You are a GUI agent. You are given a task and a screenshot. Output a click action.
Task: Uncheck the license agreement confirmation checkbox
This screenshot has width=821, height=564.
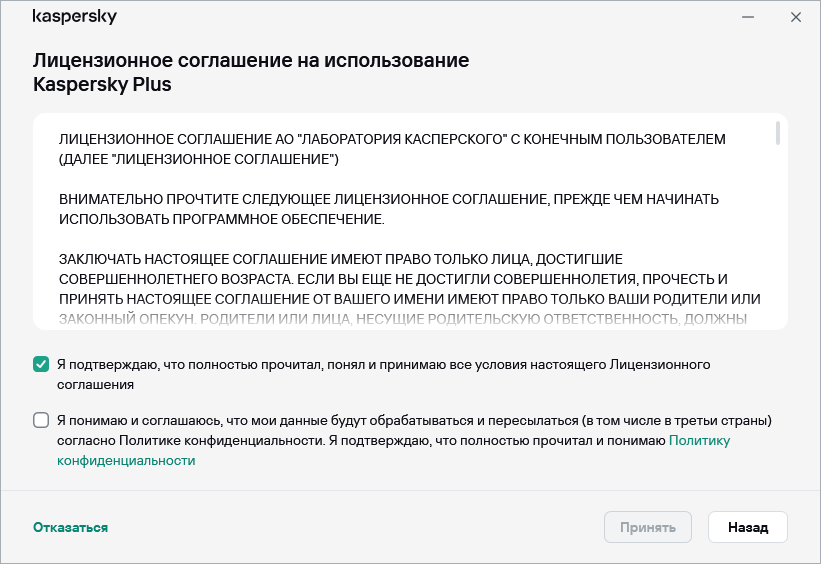click(x=41, y=364)
